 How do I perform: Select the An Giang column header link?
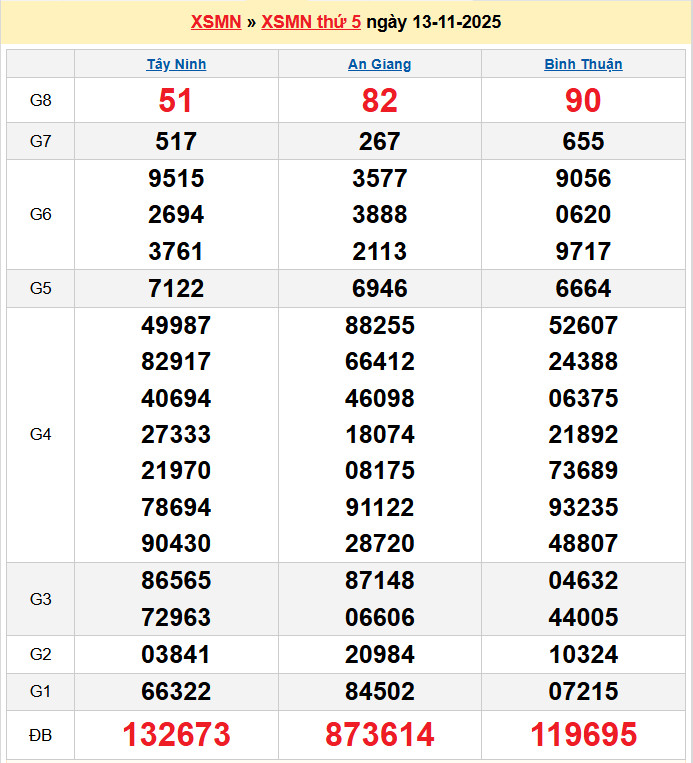pyautogui.click(x=379, y=64)
